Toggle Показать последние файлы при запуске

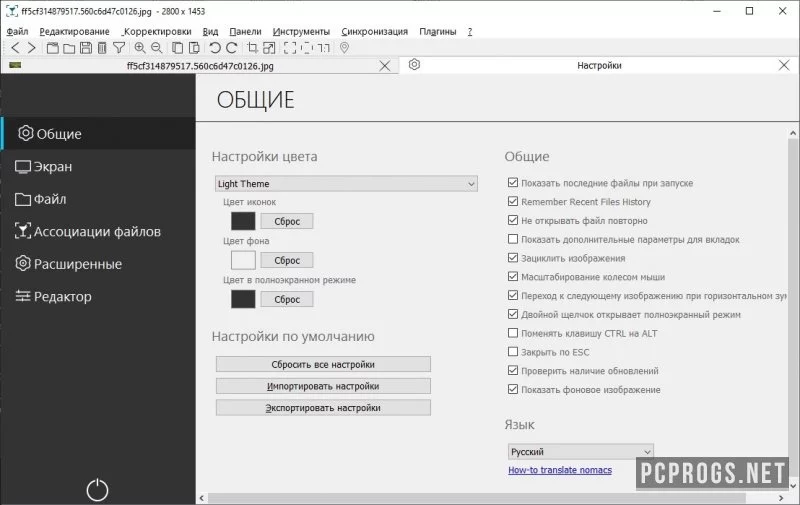coord(513,183)
